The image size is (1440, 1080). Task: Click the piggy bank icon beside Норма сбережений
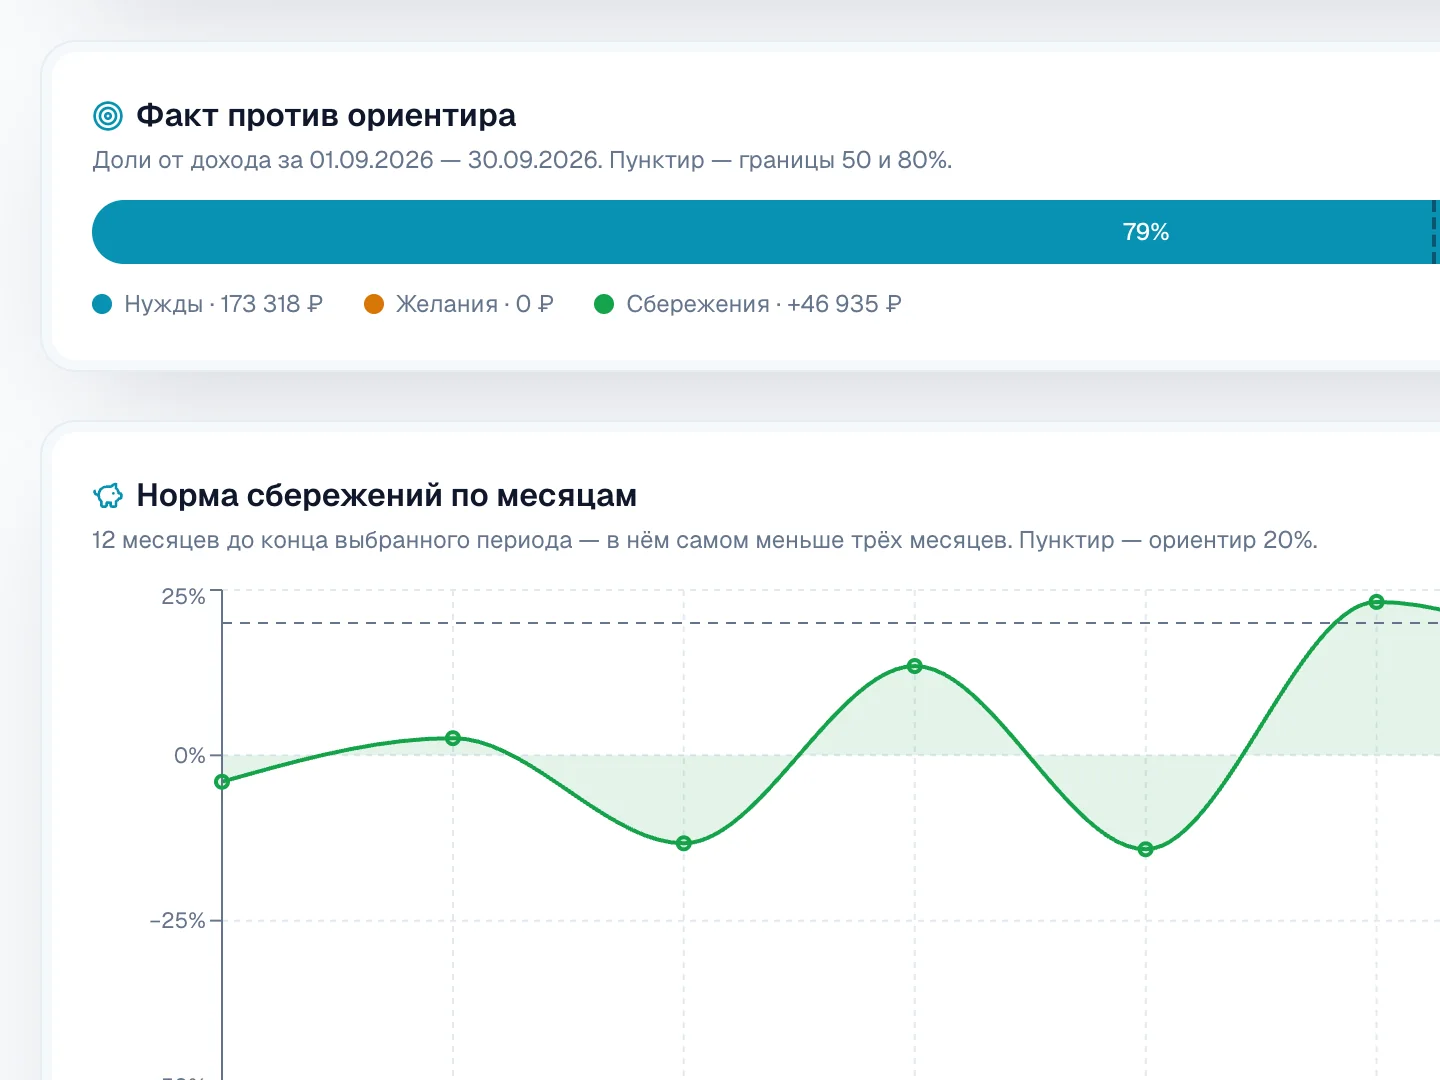click(108, 495)
